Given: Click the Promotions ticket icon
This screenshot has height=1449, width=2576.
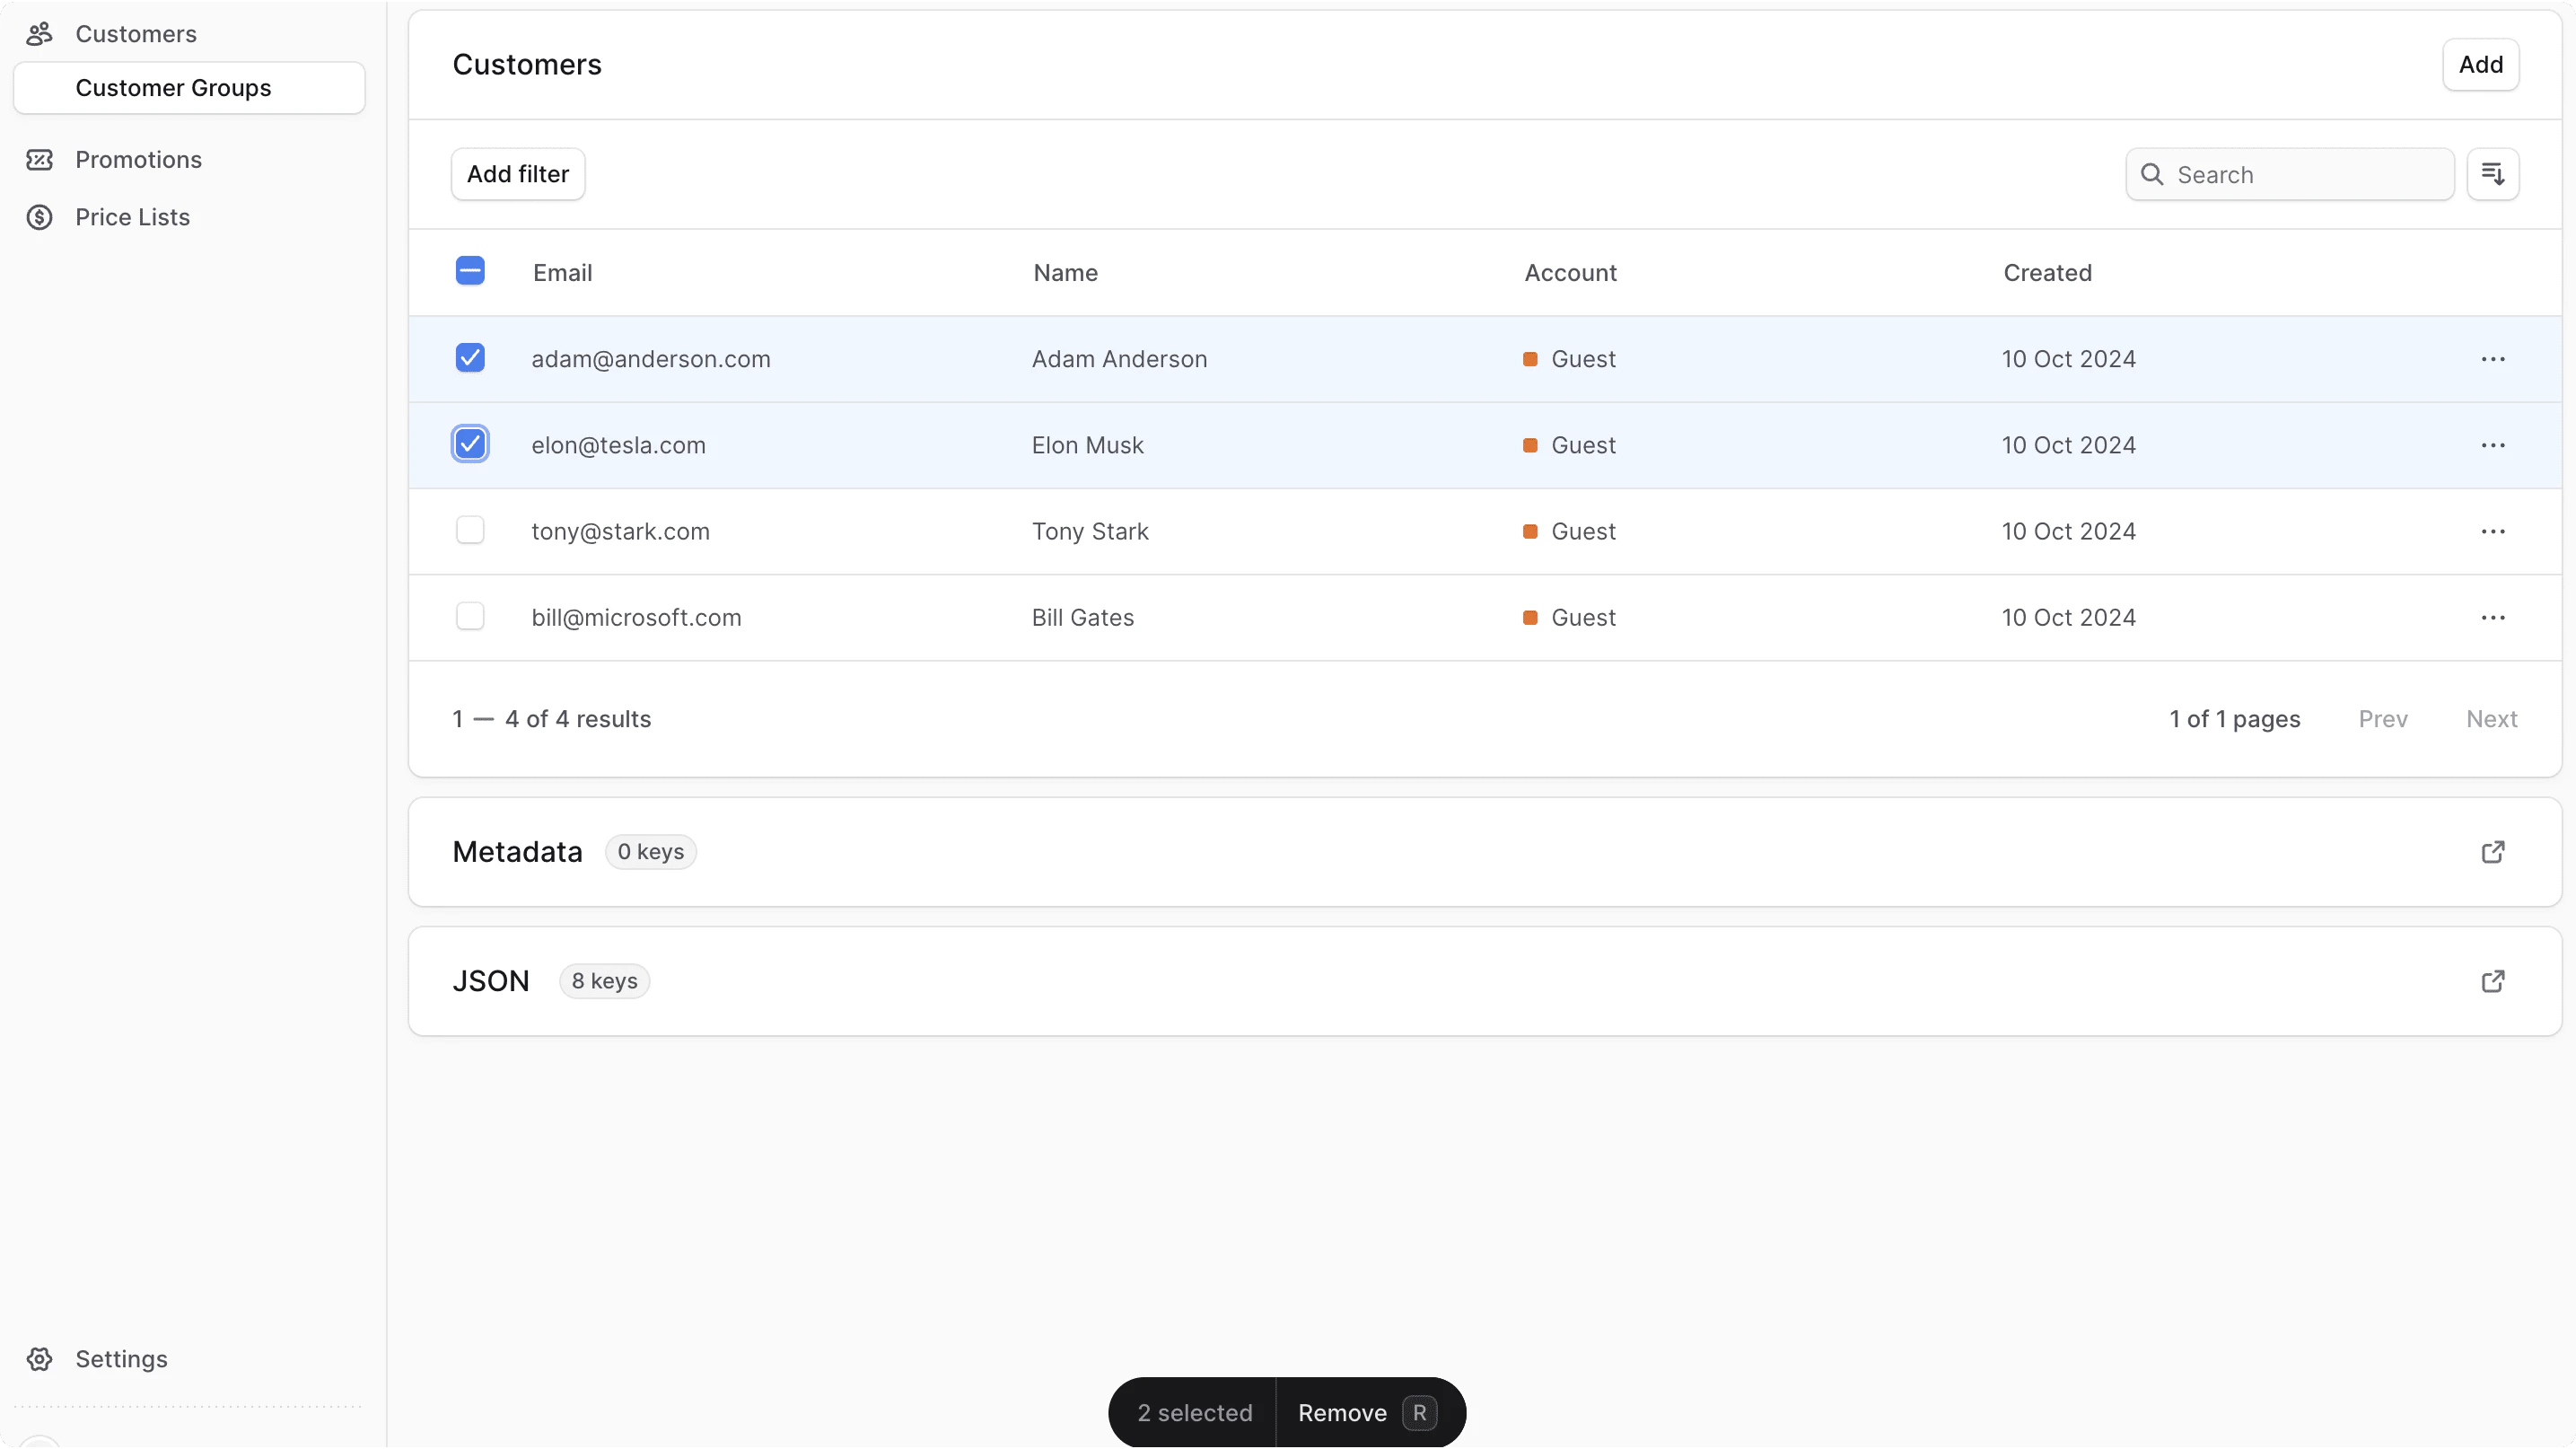Looking at the screenshot, I should 39,160.
